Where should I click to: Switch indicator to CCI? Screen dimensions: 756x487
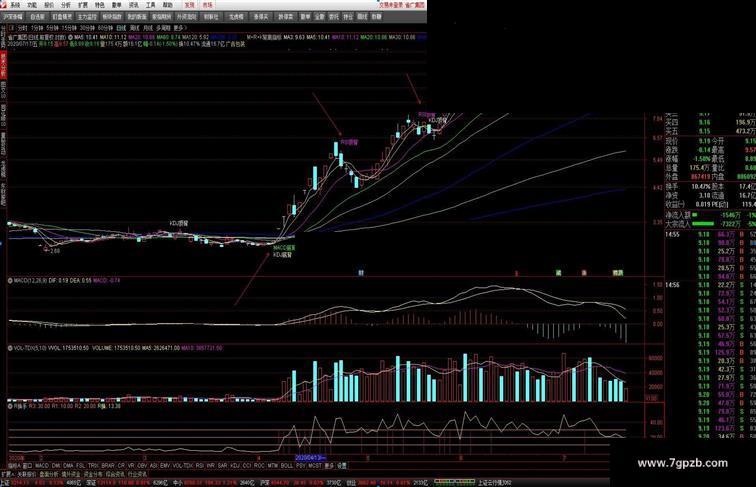pyautogui.click(x=247, y=466)
